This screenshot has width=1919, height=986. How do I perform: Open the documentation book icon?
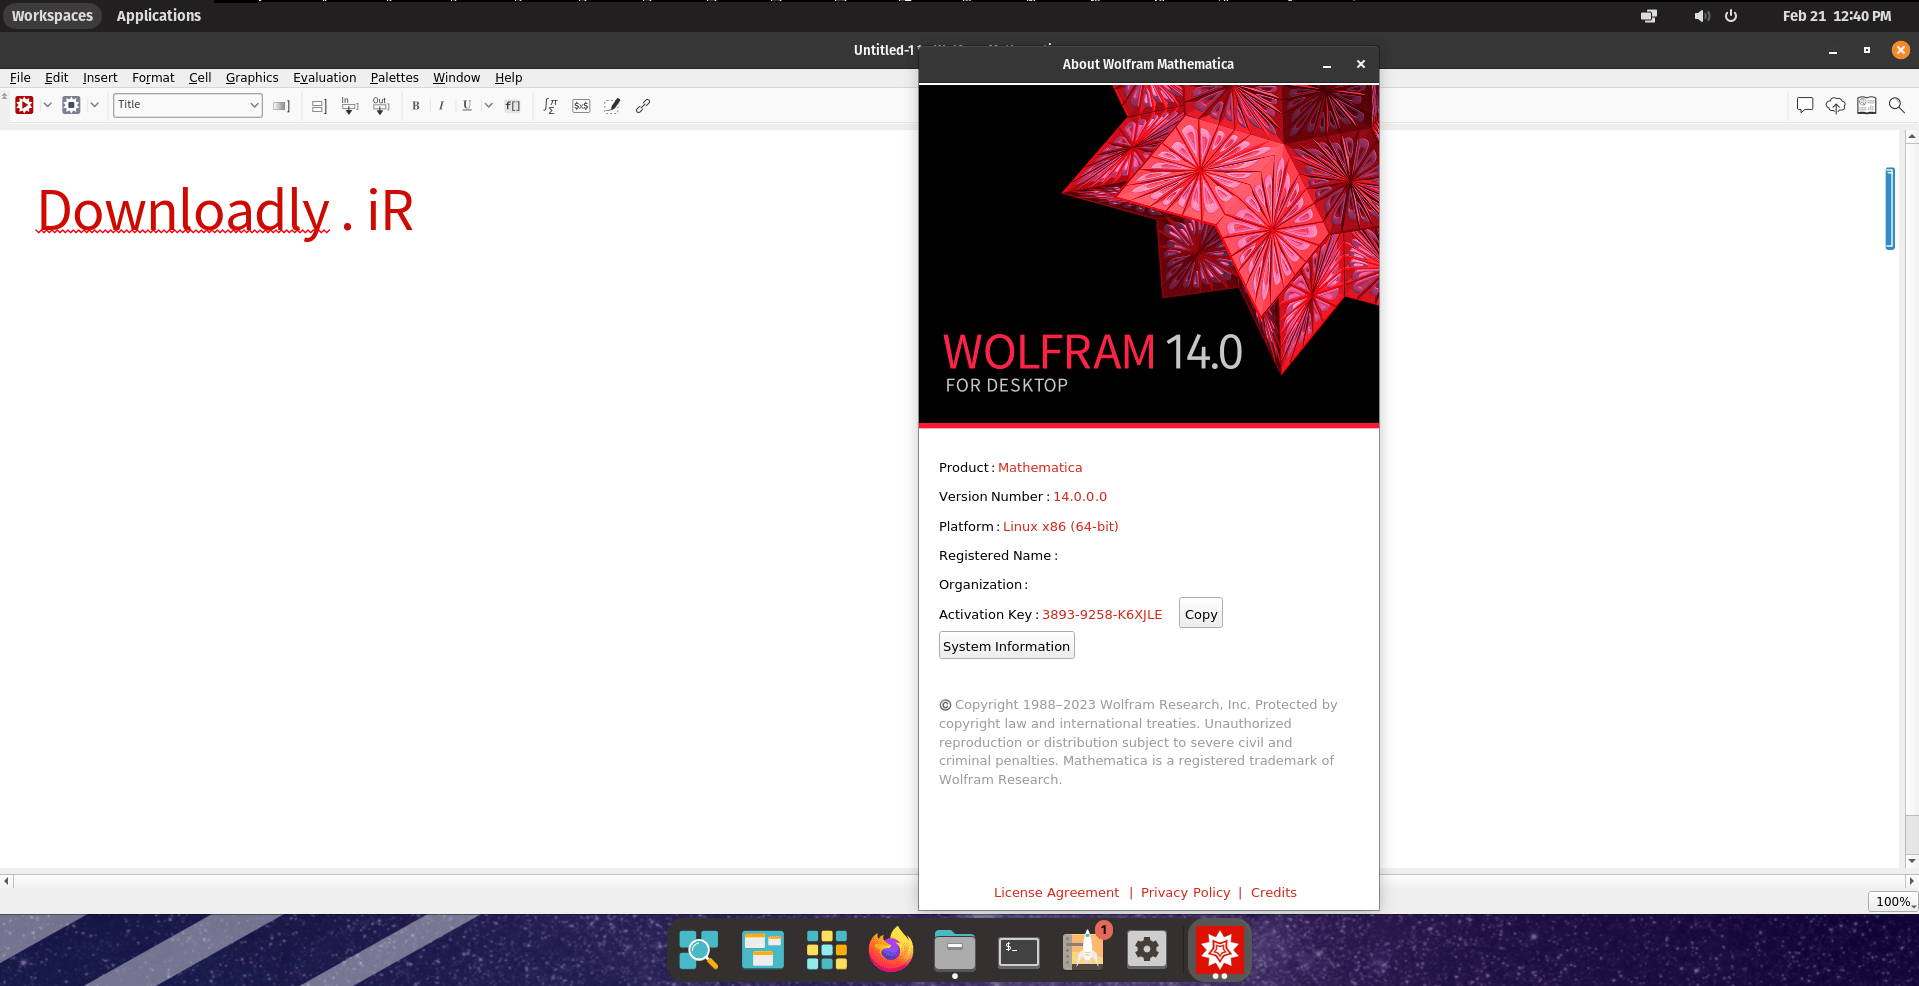coord(1867,105)
